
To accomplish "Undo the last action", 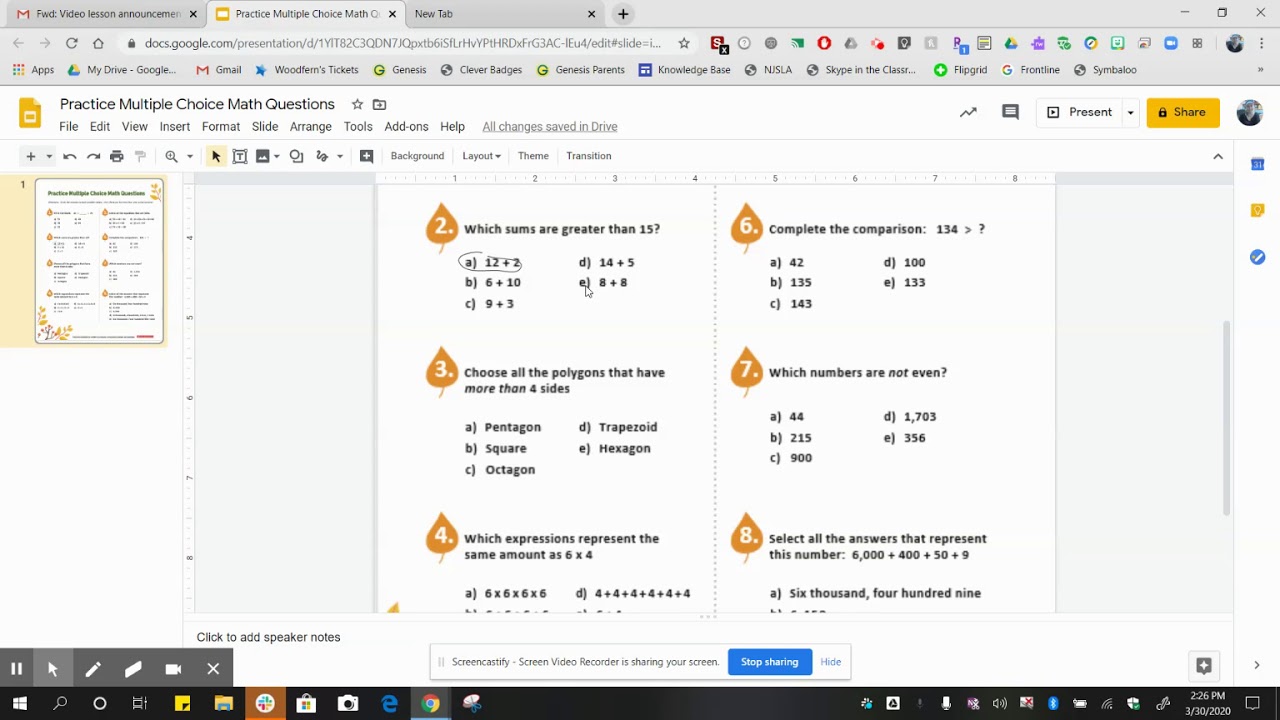I will click(69, 156).
